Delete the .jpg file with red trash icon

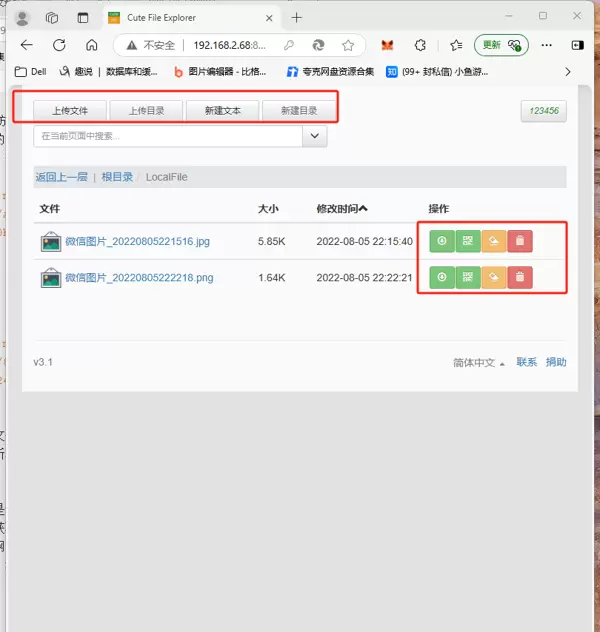tap(520, 241)
